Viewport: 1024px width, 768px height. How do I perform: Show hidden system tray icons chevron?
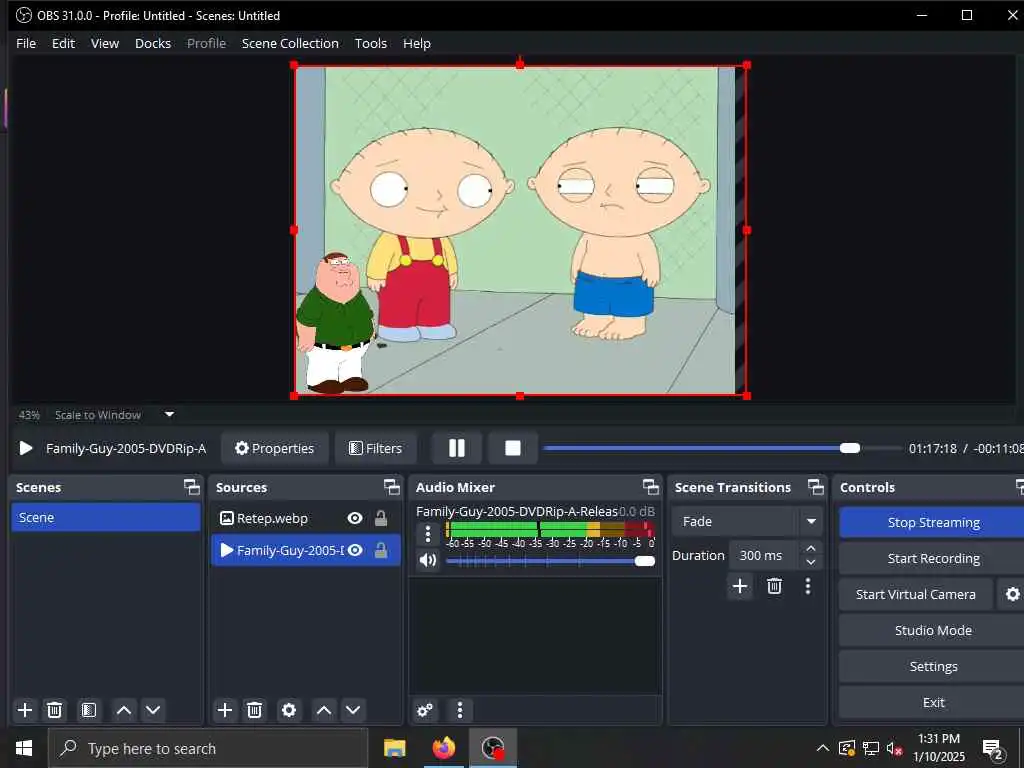coord(822,748)
